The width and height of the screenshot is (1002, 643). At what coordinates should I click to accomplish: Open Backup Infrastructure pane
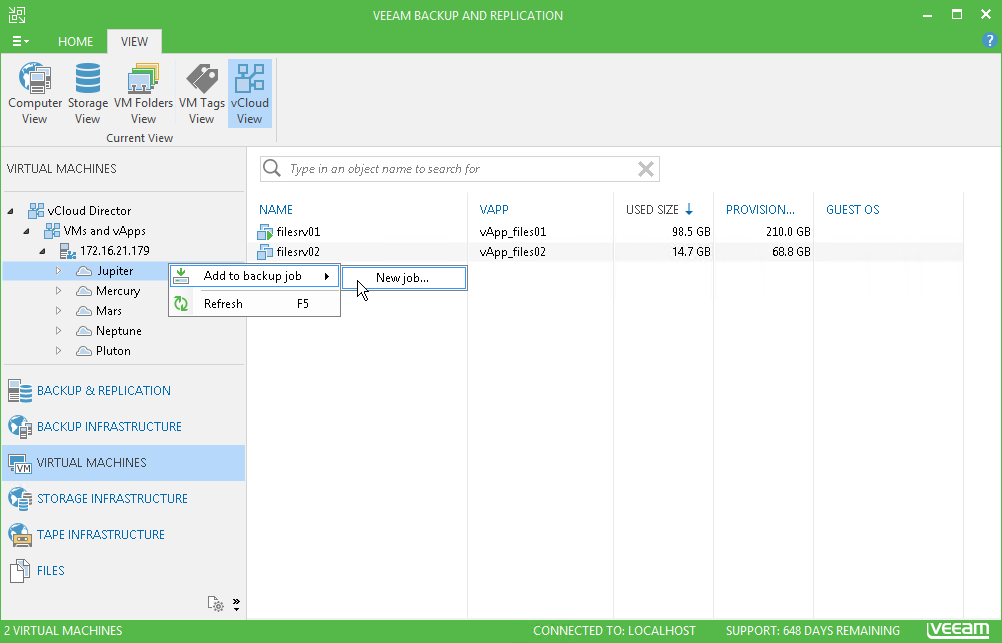[x=123, y=426]
